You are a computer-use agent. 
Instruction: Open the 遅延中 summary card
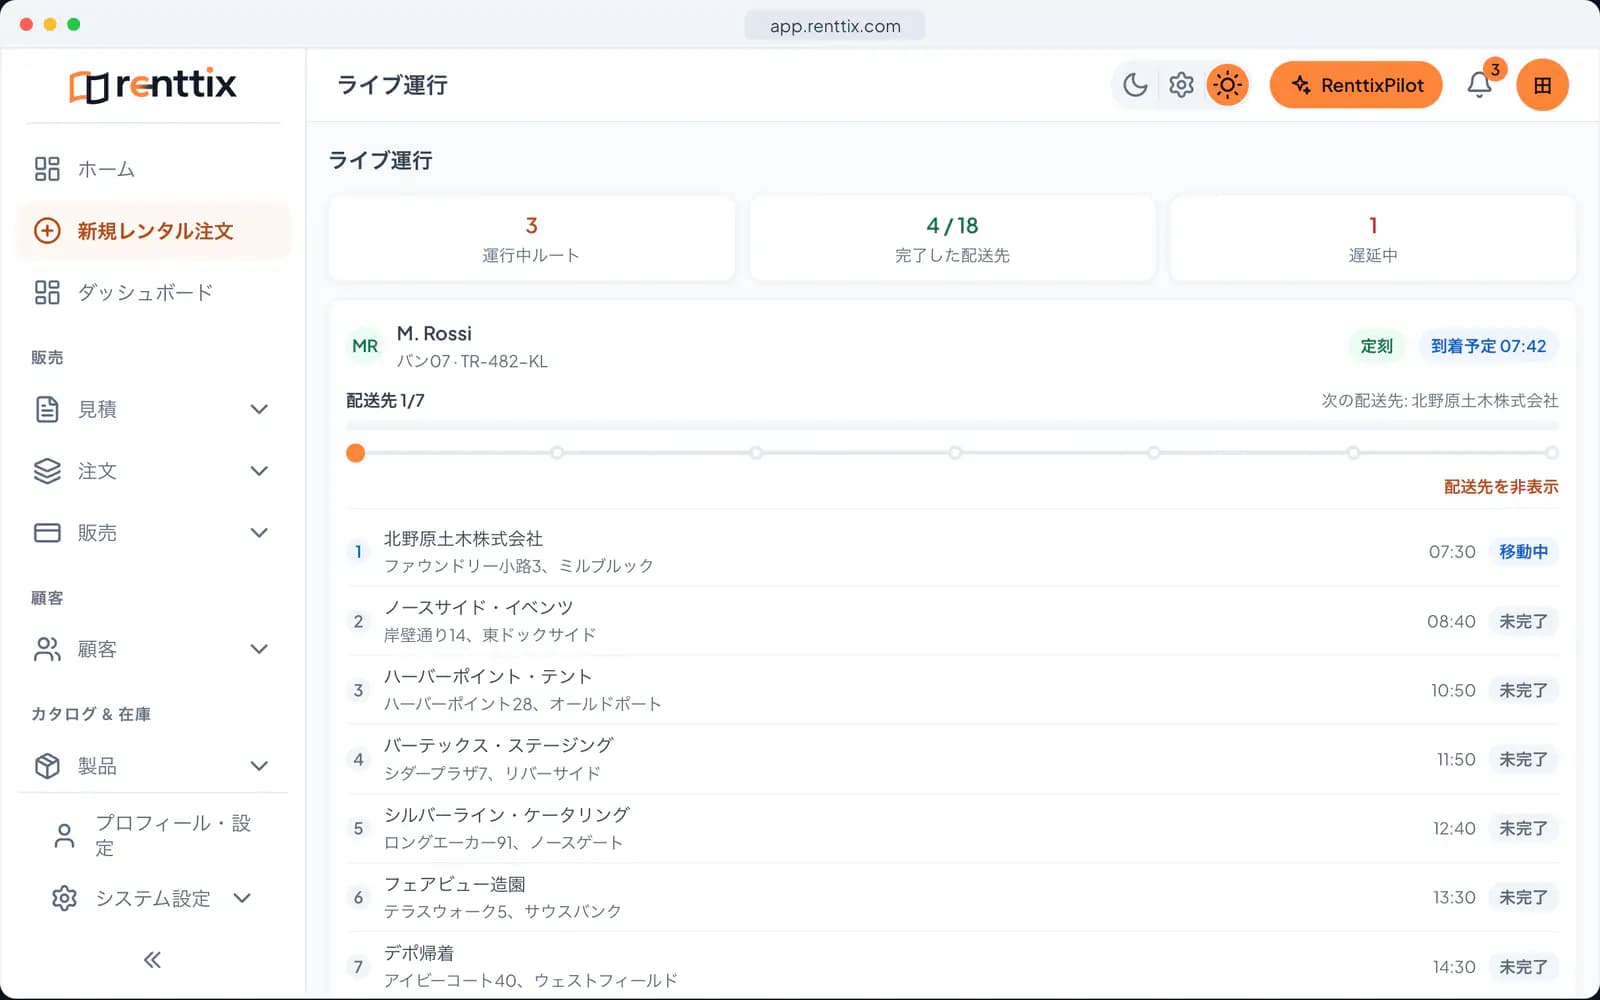(1373, 238)
